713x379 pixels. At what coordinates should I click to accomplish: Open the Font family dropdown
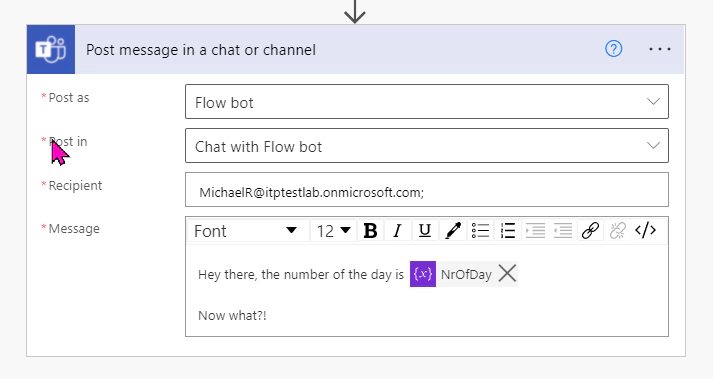pyautogui.click(x=248, y=231)
